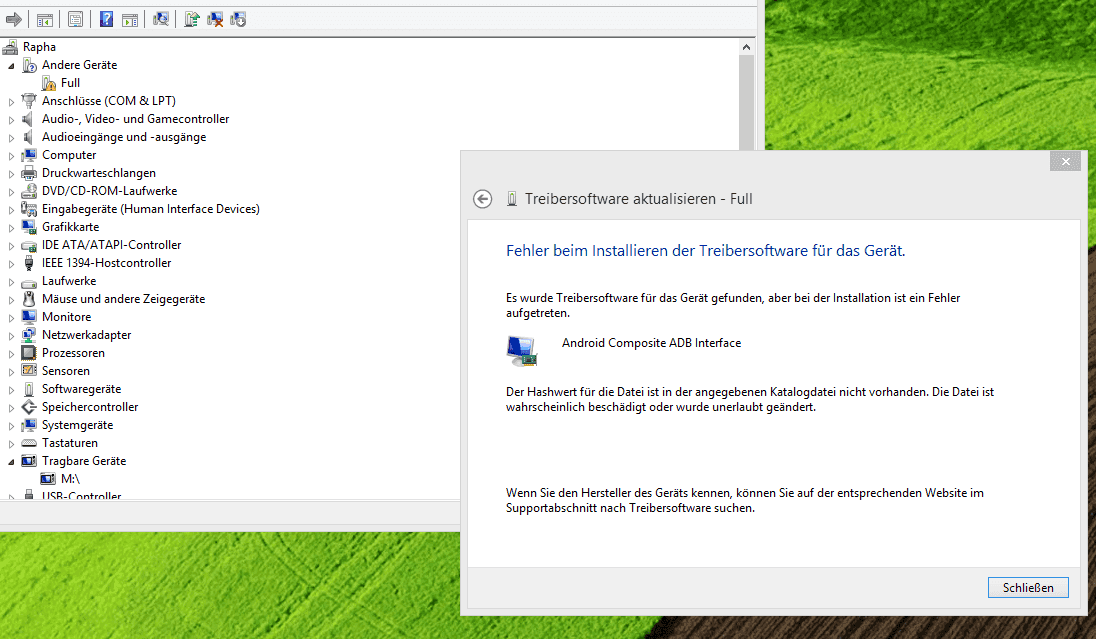The height and width of the screenshot is (639, 1096).
Task: Open Help via the blue question mark icon
Action: pos(106,20)
